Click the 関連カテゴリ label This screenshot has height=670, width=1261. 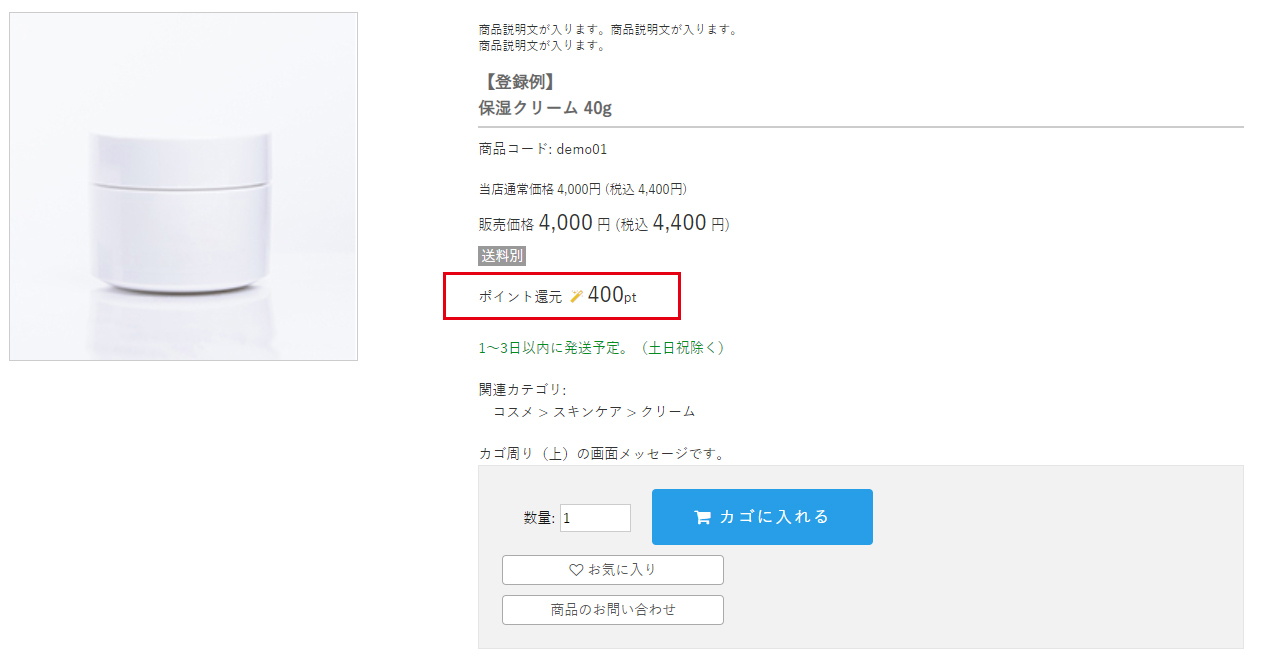pyautogui.click(x=522, y=390)
